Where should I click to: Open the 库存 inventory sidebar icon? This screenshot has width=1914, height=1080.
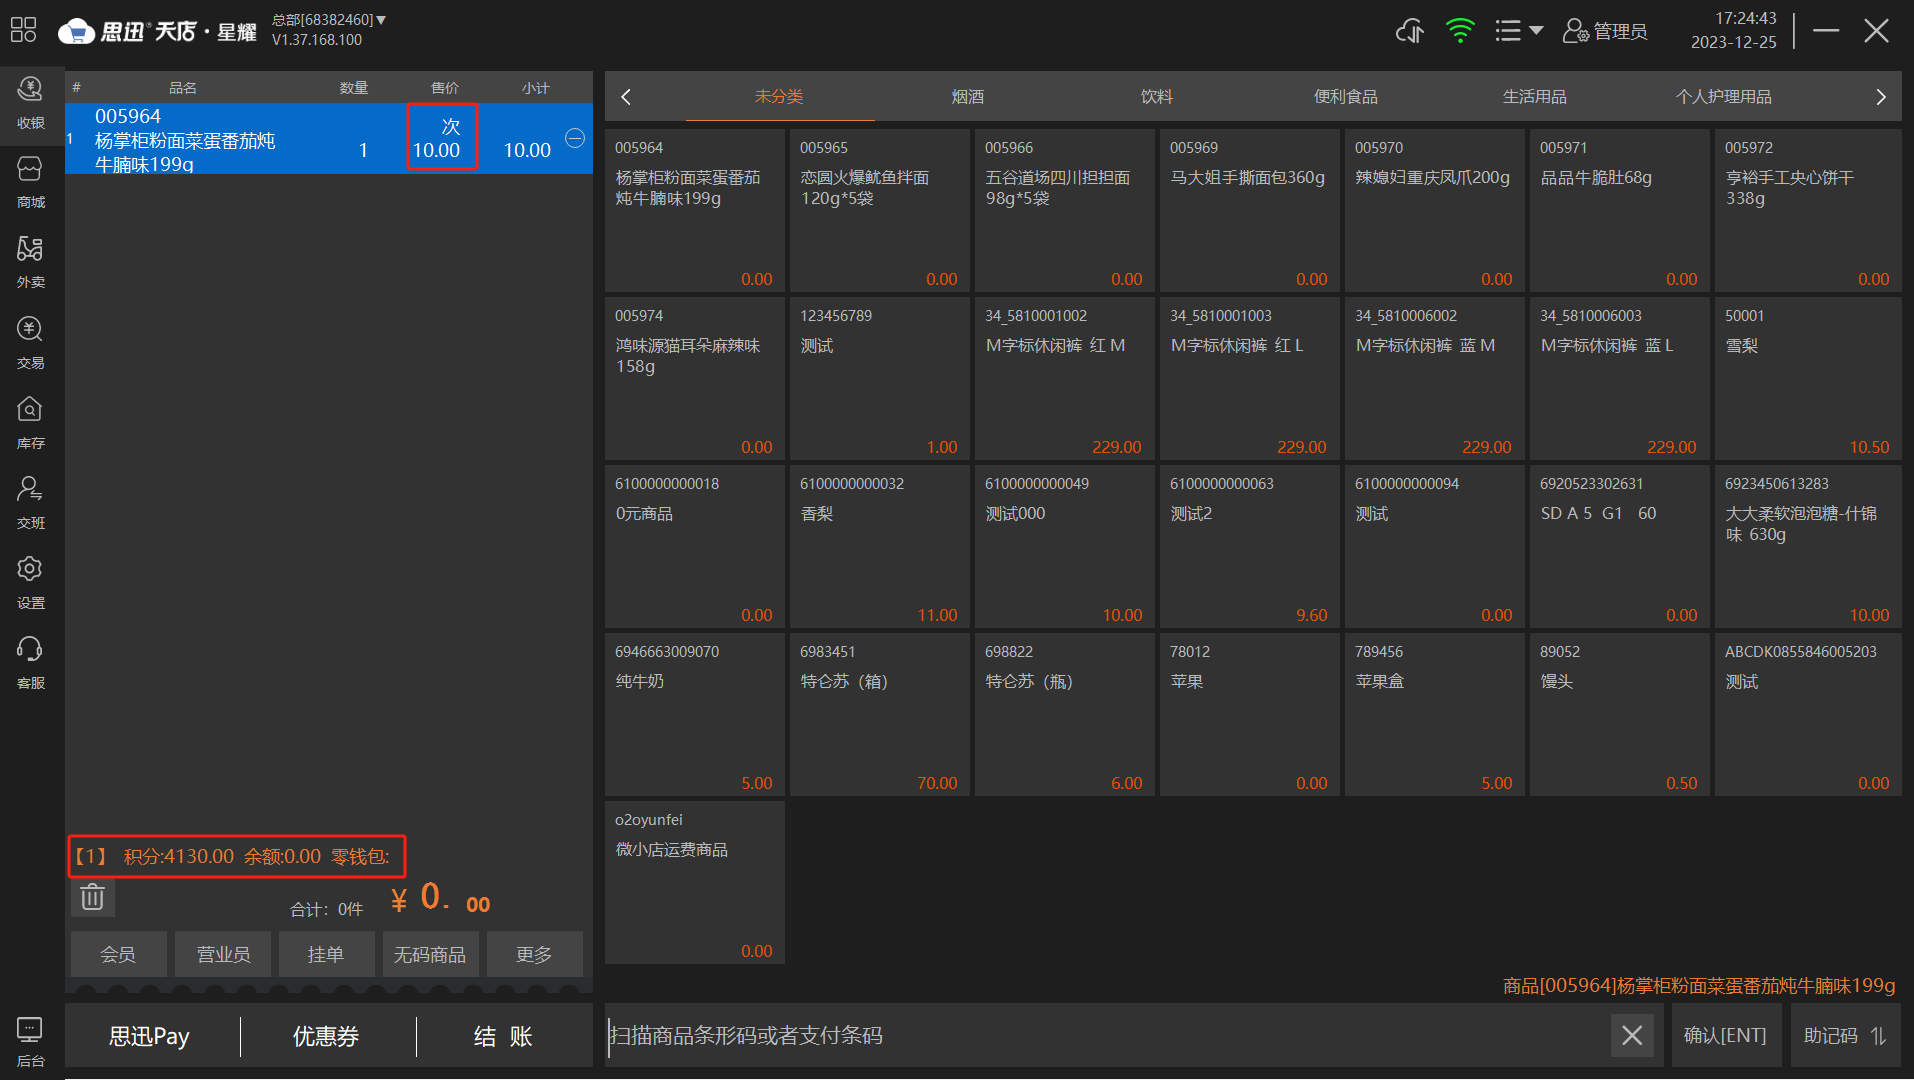click(x=31, y=423)
